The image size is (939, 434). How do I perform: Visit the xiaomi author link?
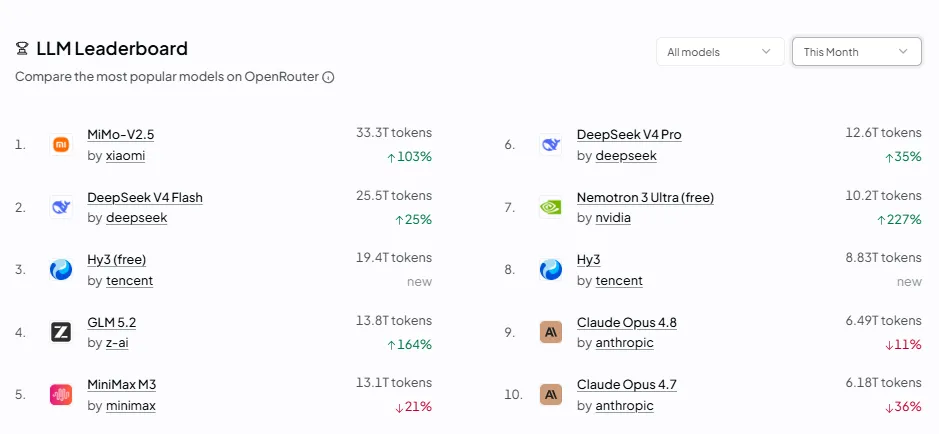tap(125, 156)
